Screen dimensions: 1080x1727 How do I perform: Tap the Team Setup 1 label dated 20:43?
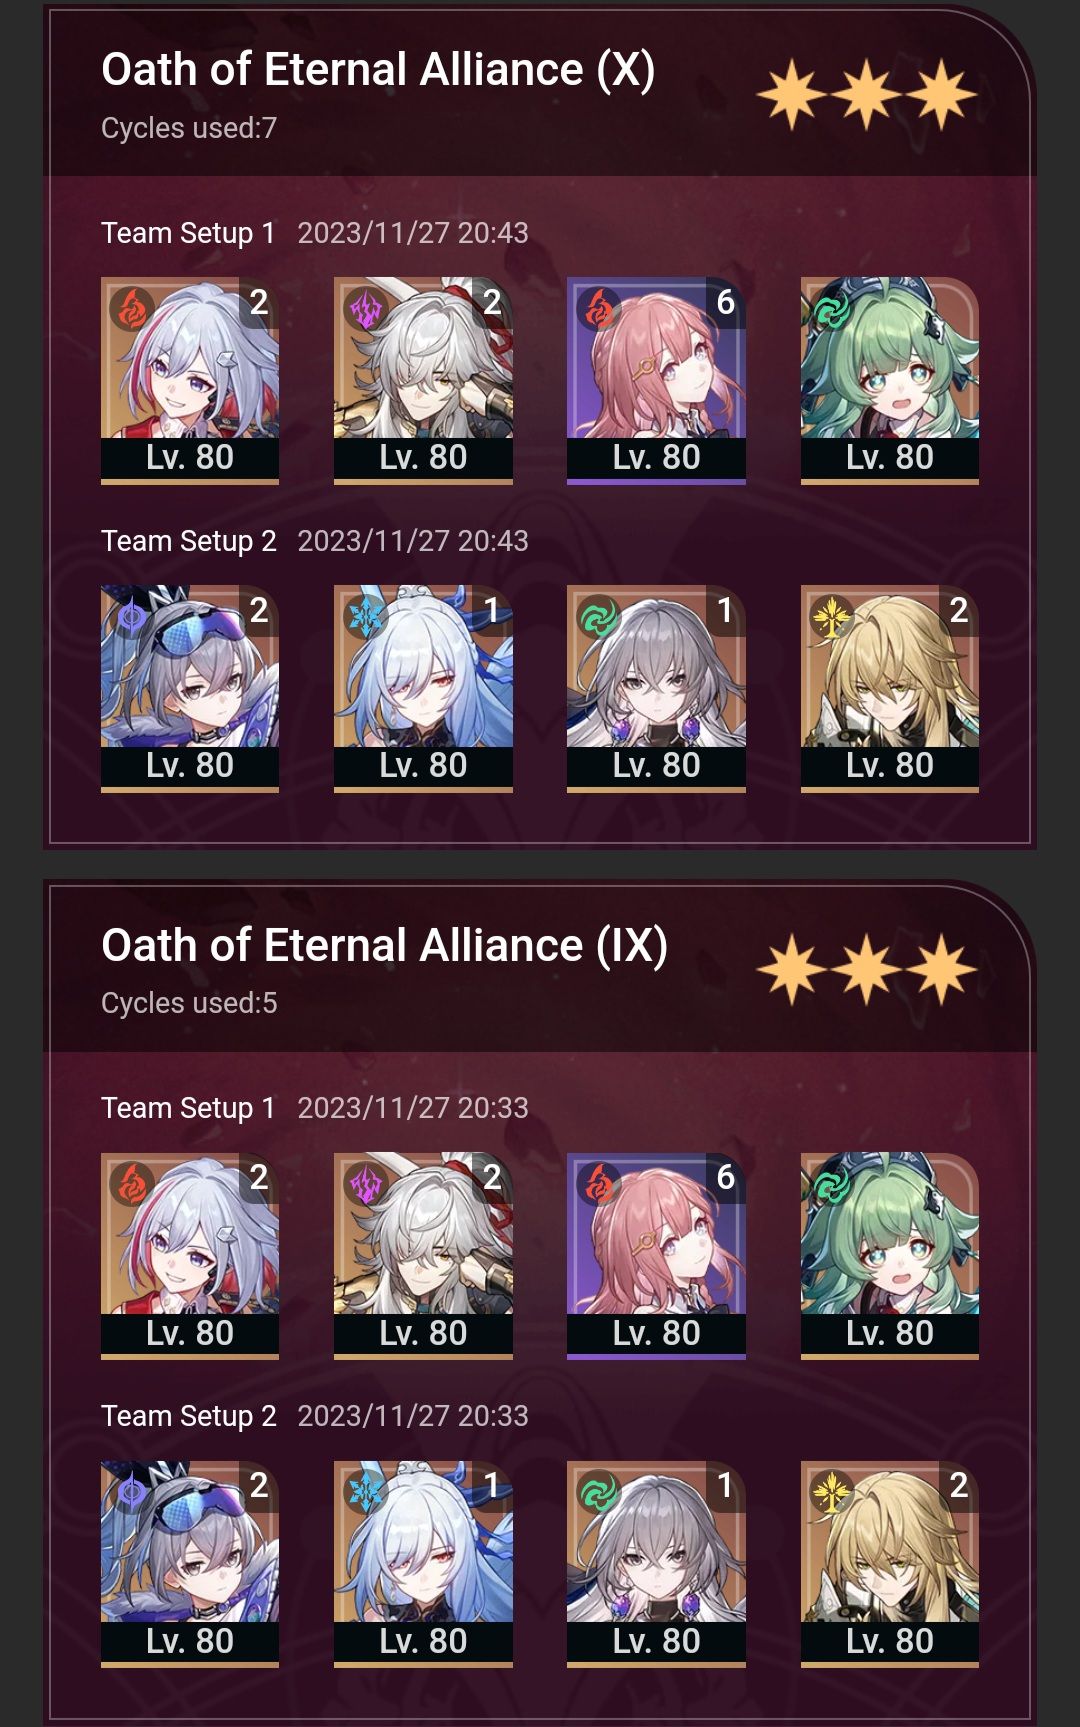188,233
